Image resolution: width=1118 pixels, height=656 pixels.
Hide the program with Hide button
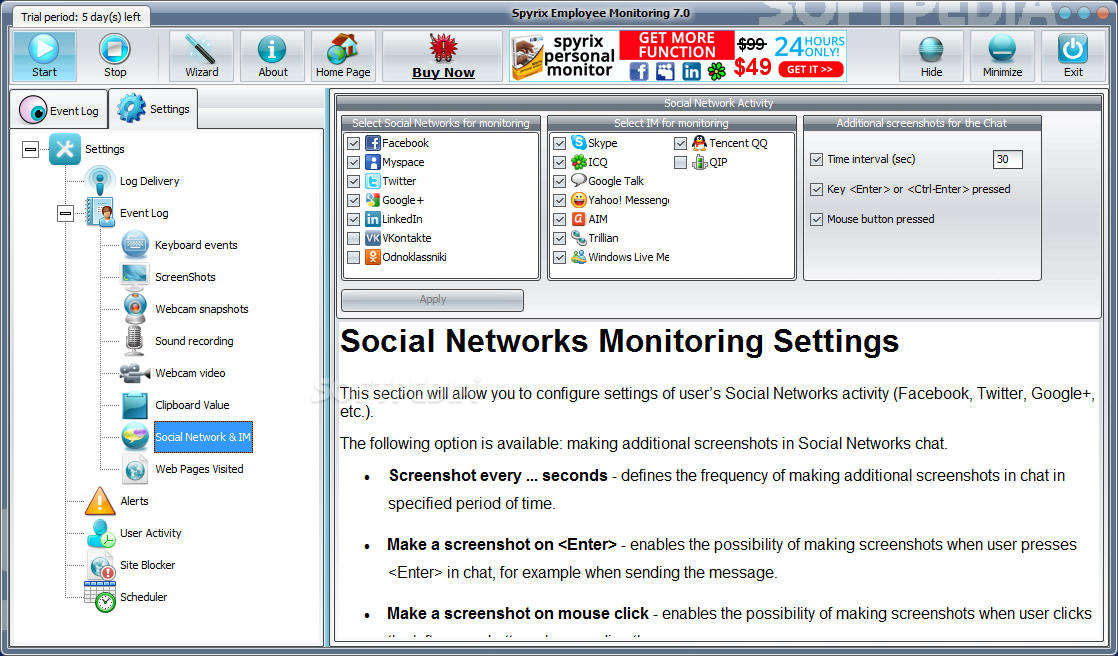point(931,56)
